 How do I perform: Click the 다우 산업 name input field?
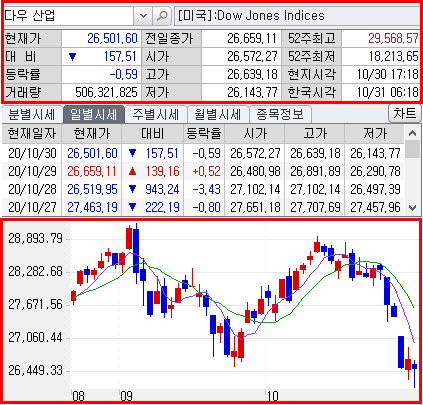(x=69, y=16)
